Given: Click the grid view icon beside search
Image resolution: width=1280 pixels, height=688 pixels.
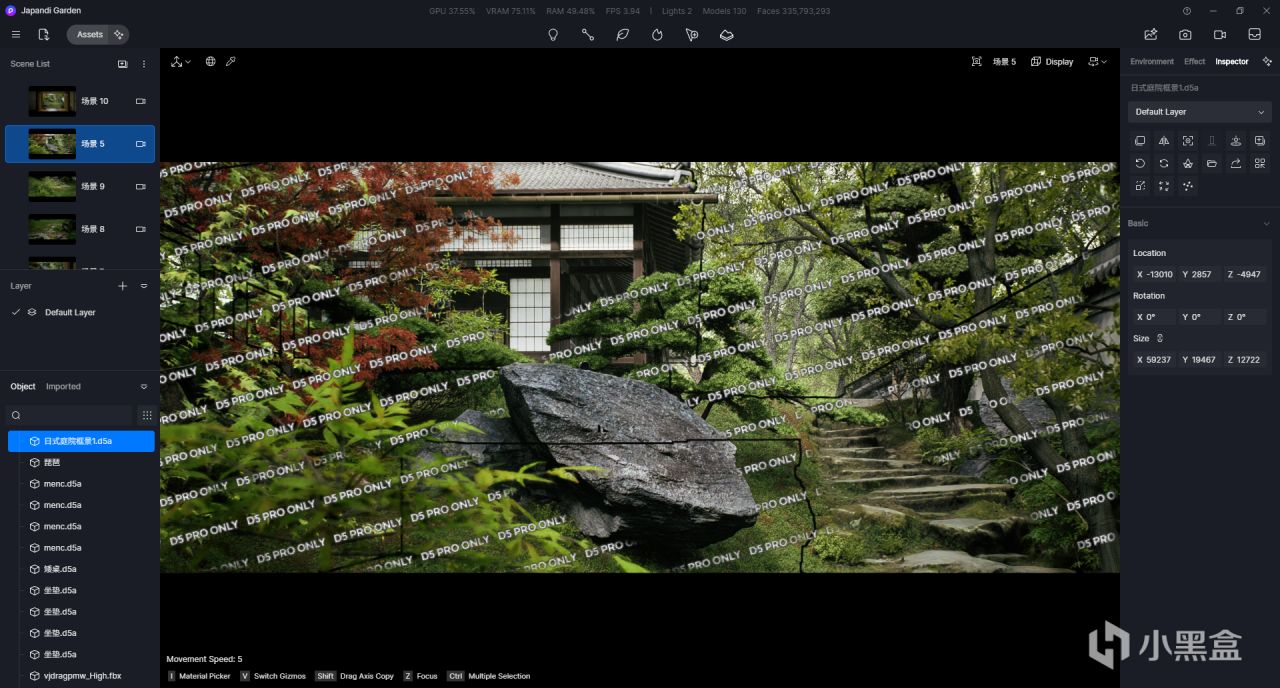Looking at the screenshot, I should pos(147,415).
